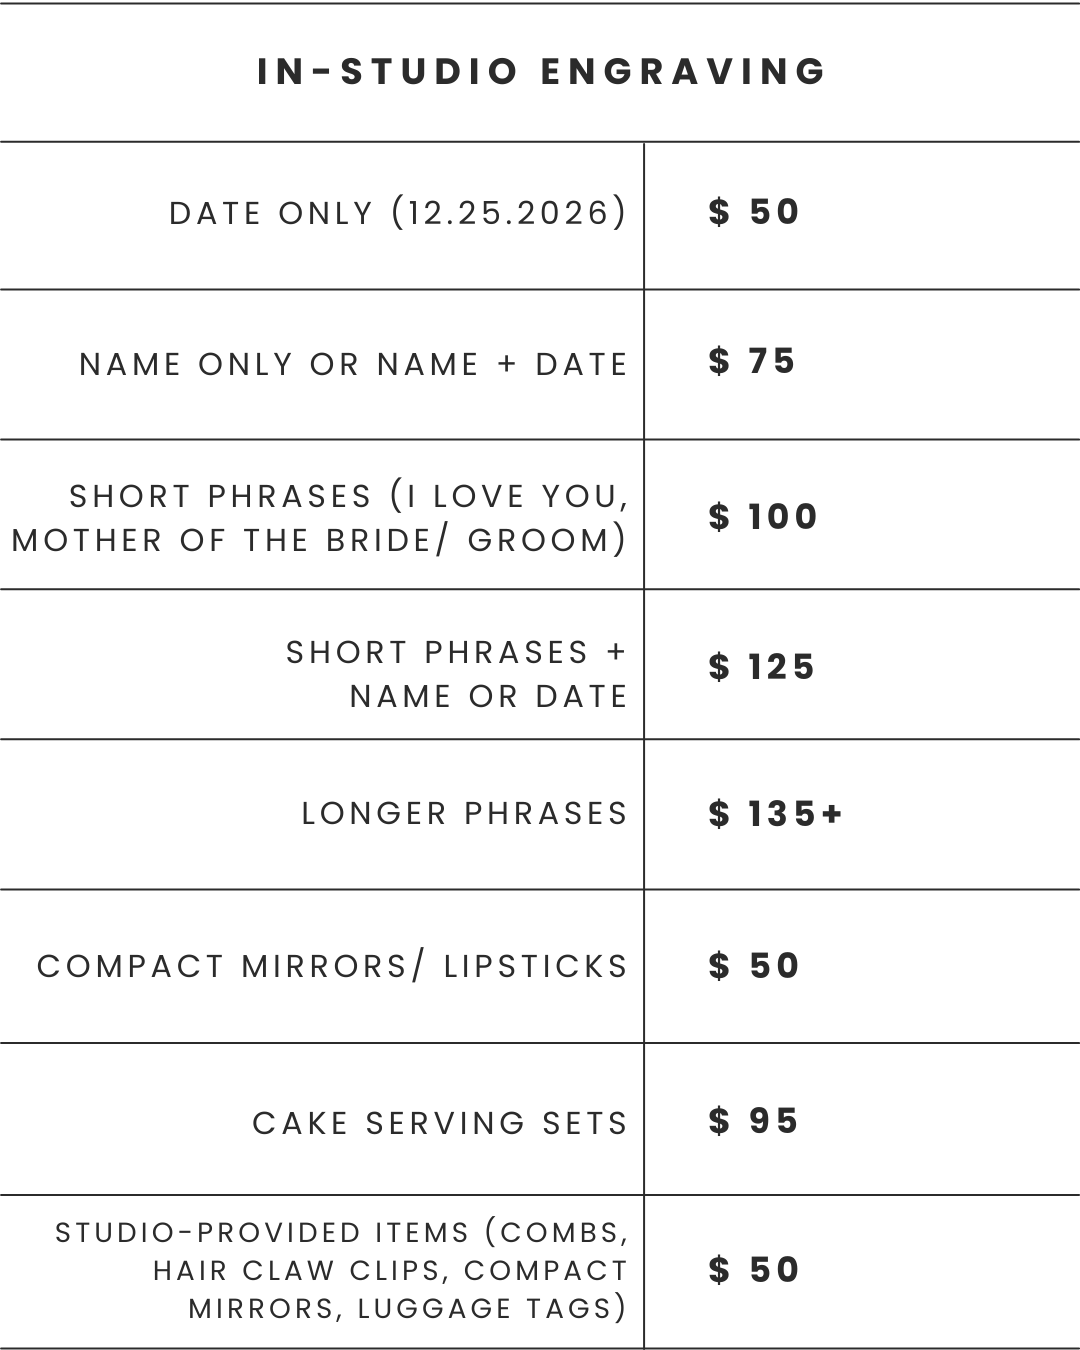Select Short Phrases + Name or Date label
1080x1350 pixels.
pos(457,674)
